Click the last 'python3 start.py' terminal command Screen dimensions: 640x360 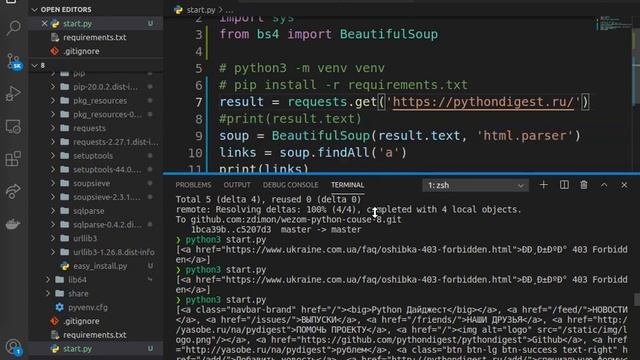[x=225, y=300]
